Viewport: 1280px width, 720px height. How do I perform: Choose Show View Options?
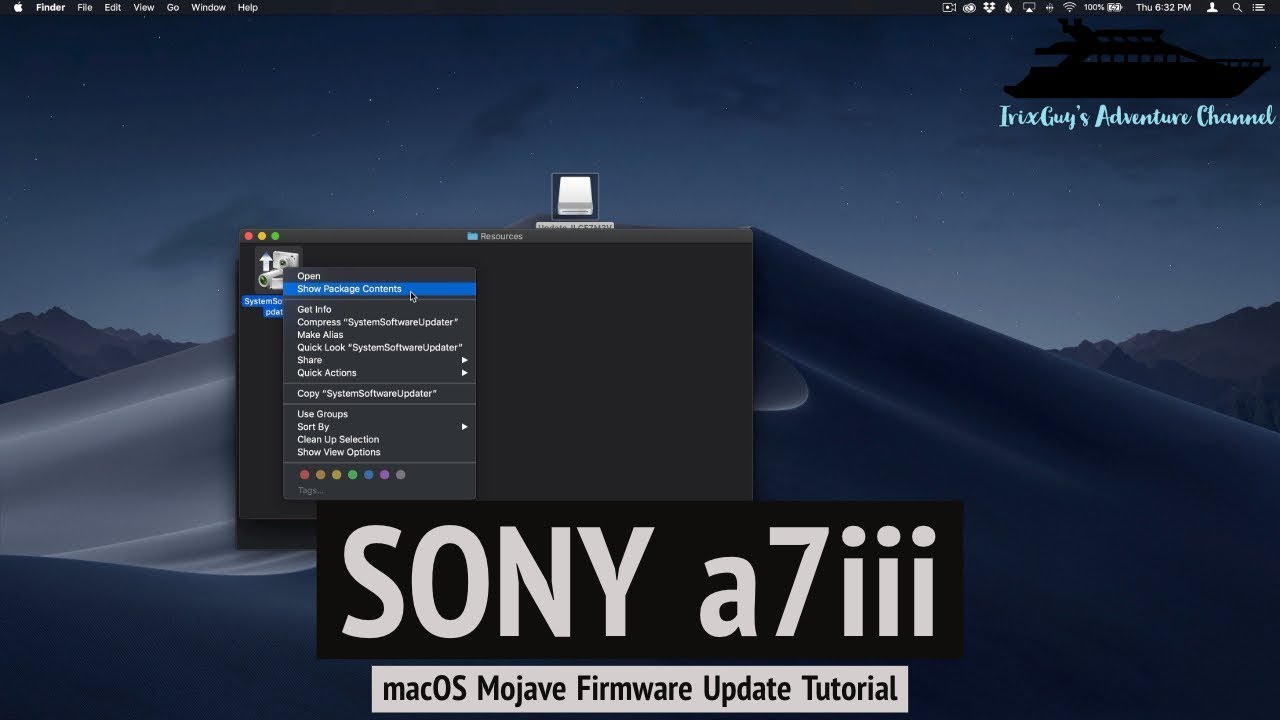pos(380,452)
